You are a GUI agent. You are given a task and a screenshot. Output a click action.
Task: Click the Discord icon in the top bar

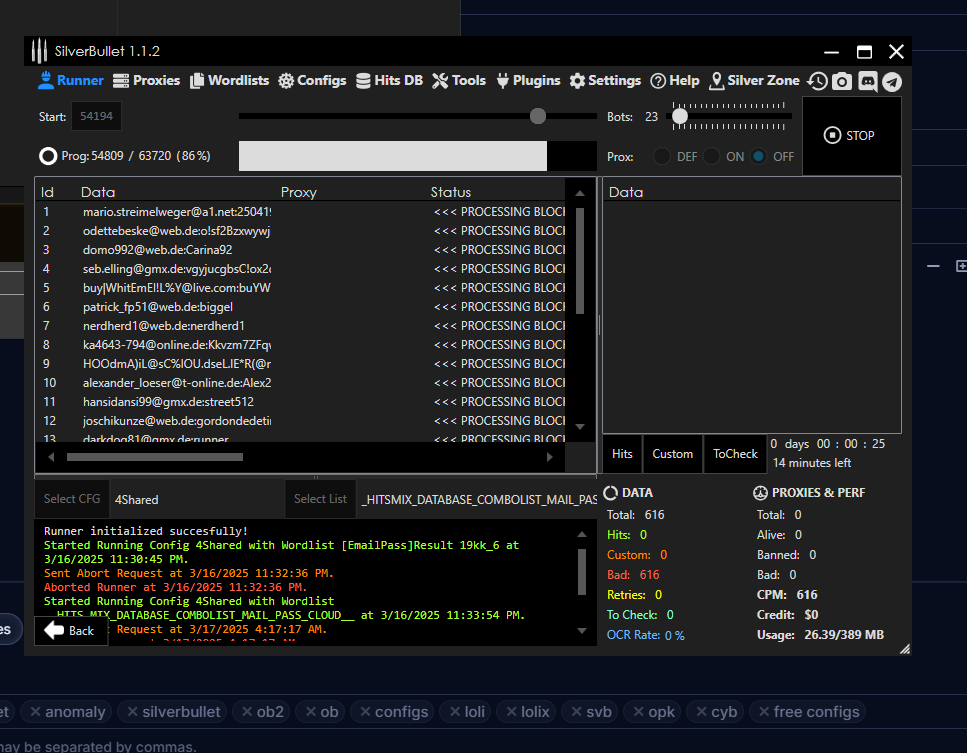point(867,82)
